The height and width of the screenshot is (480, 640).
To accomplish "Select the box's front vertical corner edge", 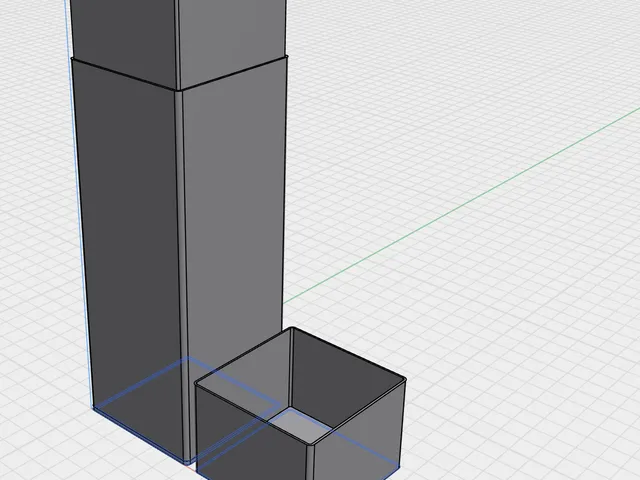I will pyautogui.click(x=310, y=462).
